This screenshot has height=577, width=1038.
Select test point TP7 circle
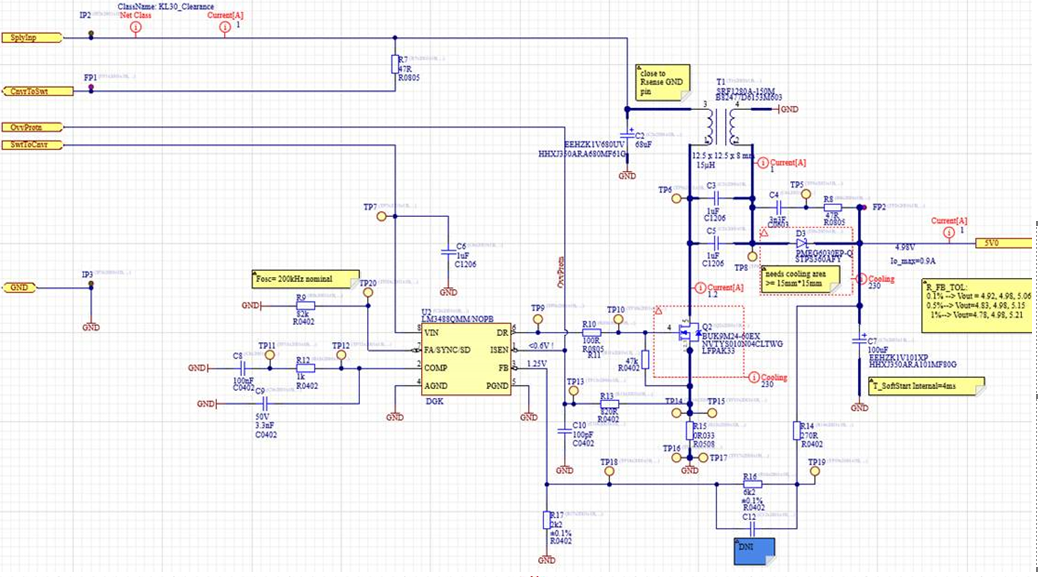click(x=381, y=216)
